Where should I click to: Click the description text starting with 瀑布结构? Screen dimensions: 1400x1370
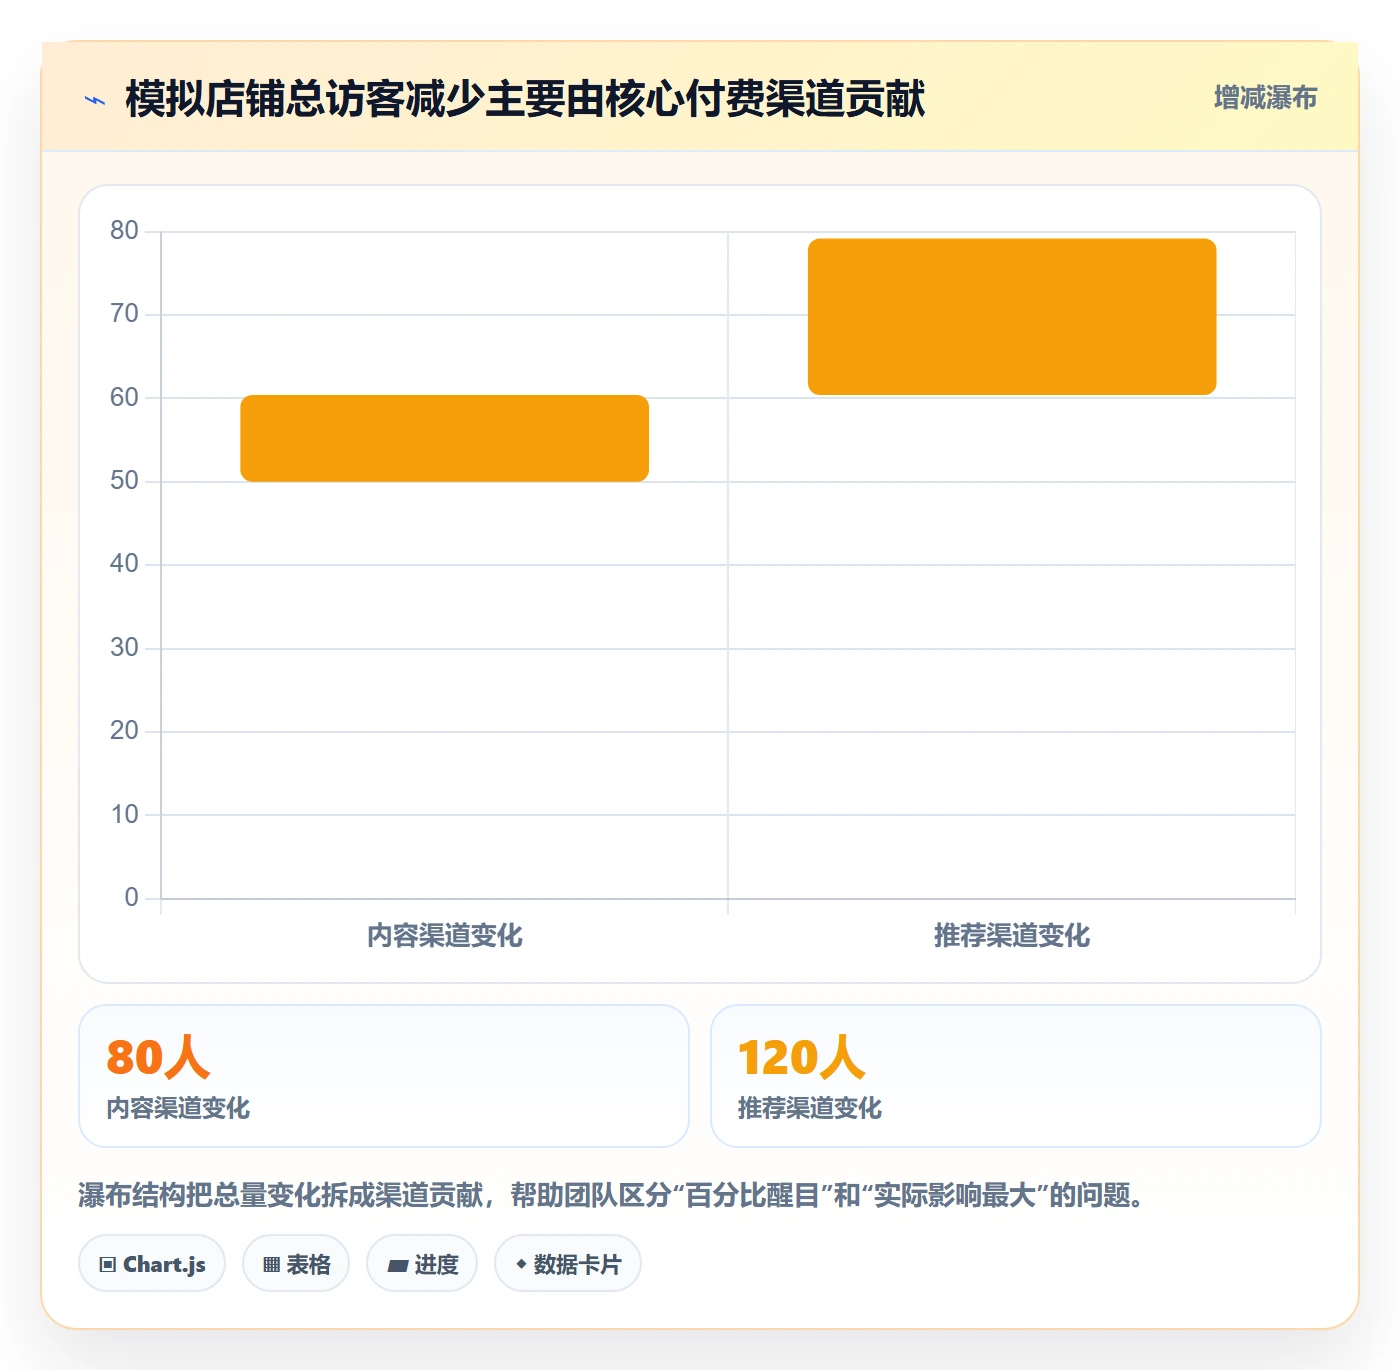pyautogui.click(x=612, y=1195)
